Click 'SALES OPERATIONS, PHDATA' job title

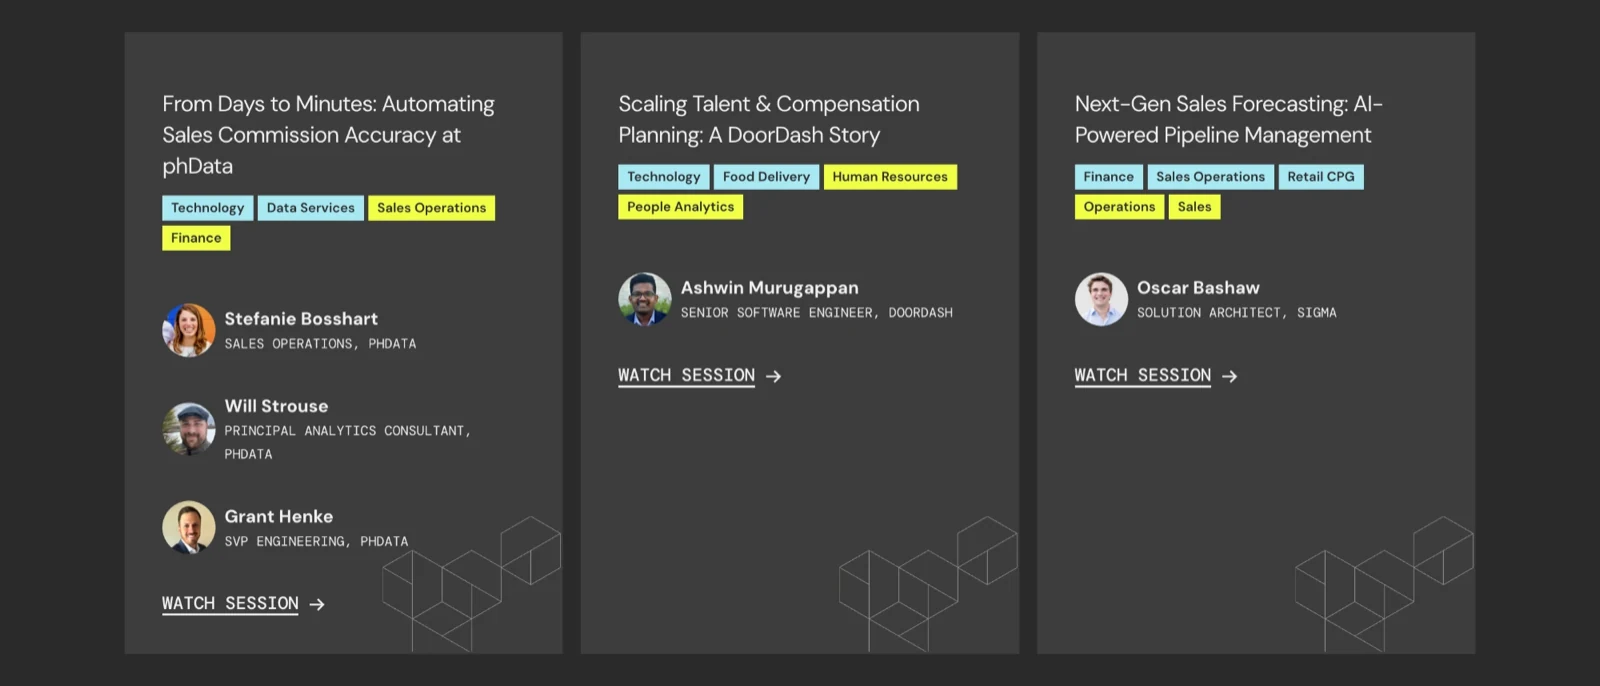(320, 344)
